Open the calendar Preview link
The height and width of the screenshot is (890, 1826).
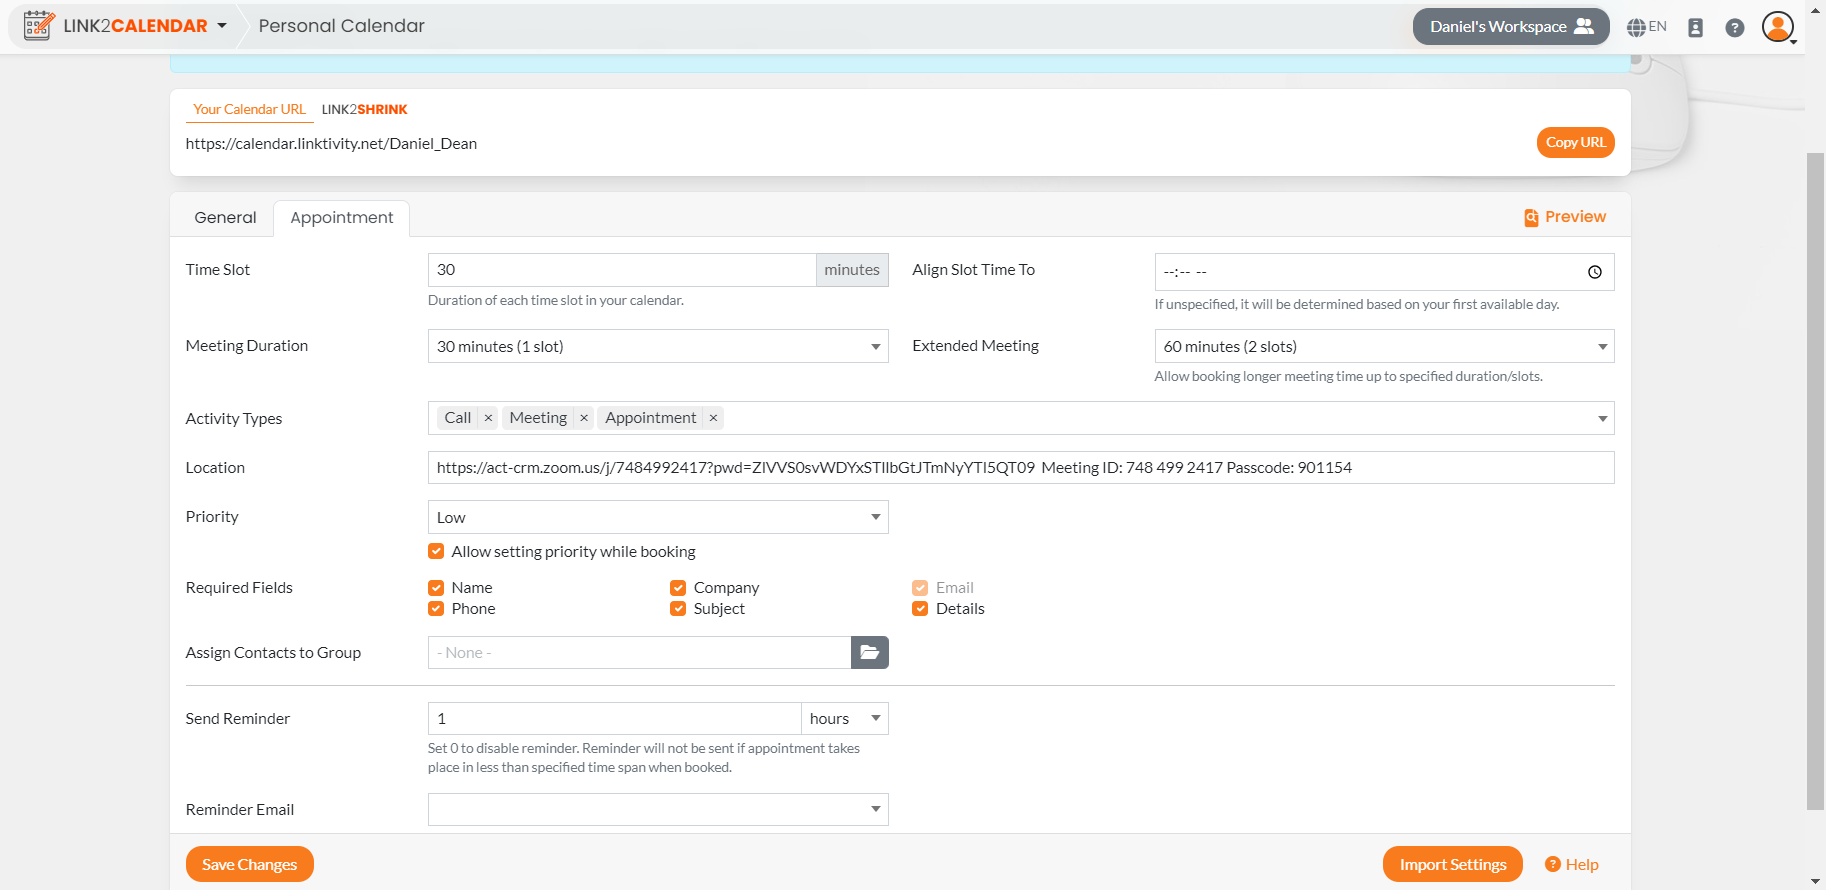pos(1565,217)
